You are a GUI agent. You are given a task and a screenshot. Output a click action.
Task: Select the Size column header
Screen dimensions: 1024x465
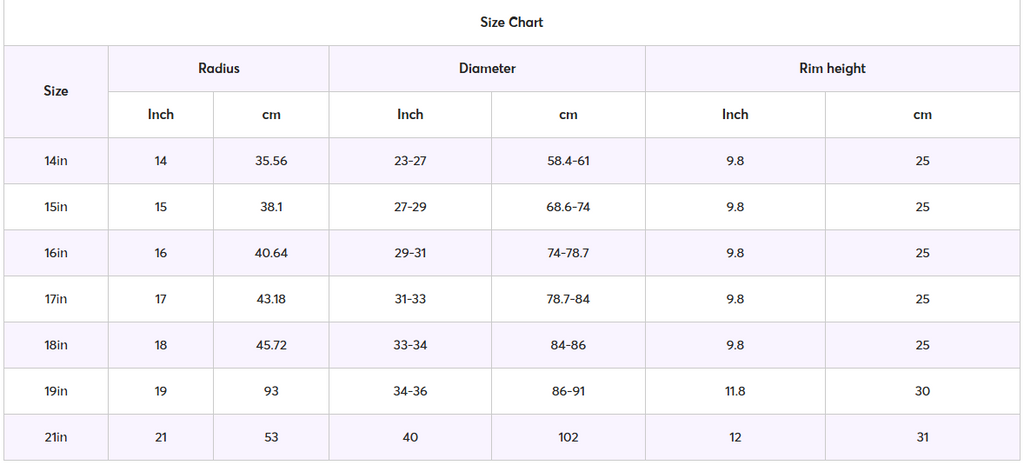click(56, 91)
